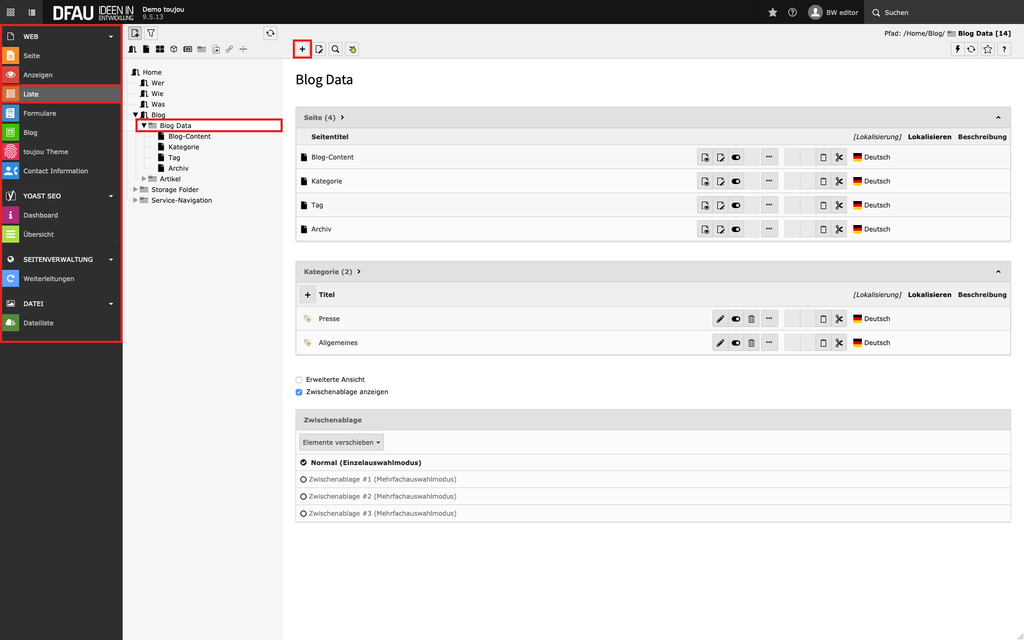Screen dimensions: 1024x640
Task: Cut the Blog-Content page with scissors icon
Action: (839, 157)
